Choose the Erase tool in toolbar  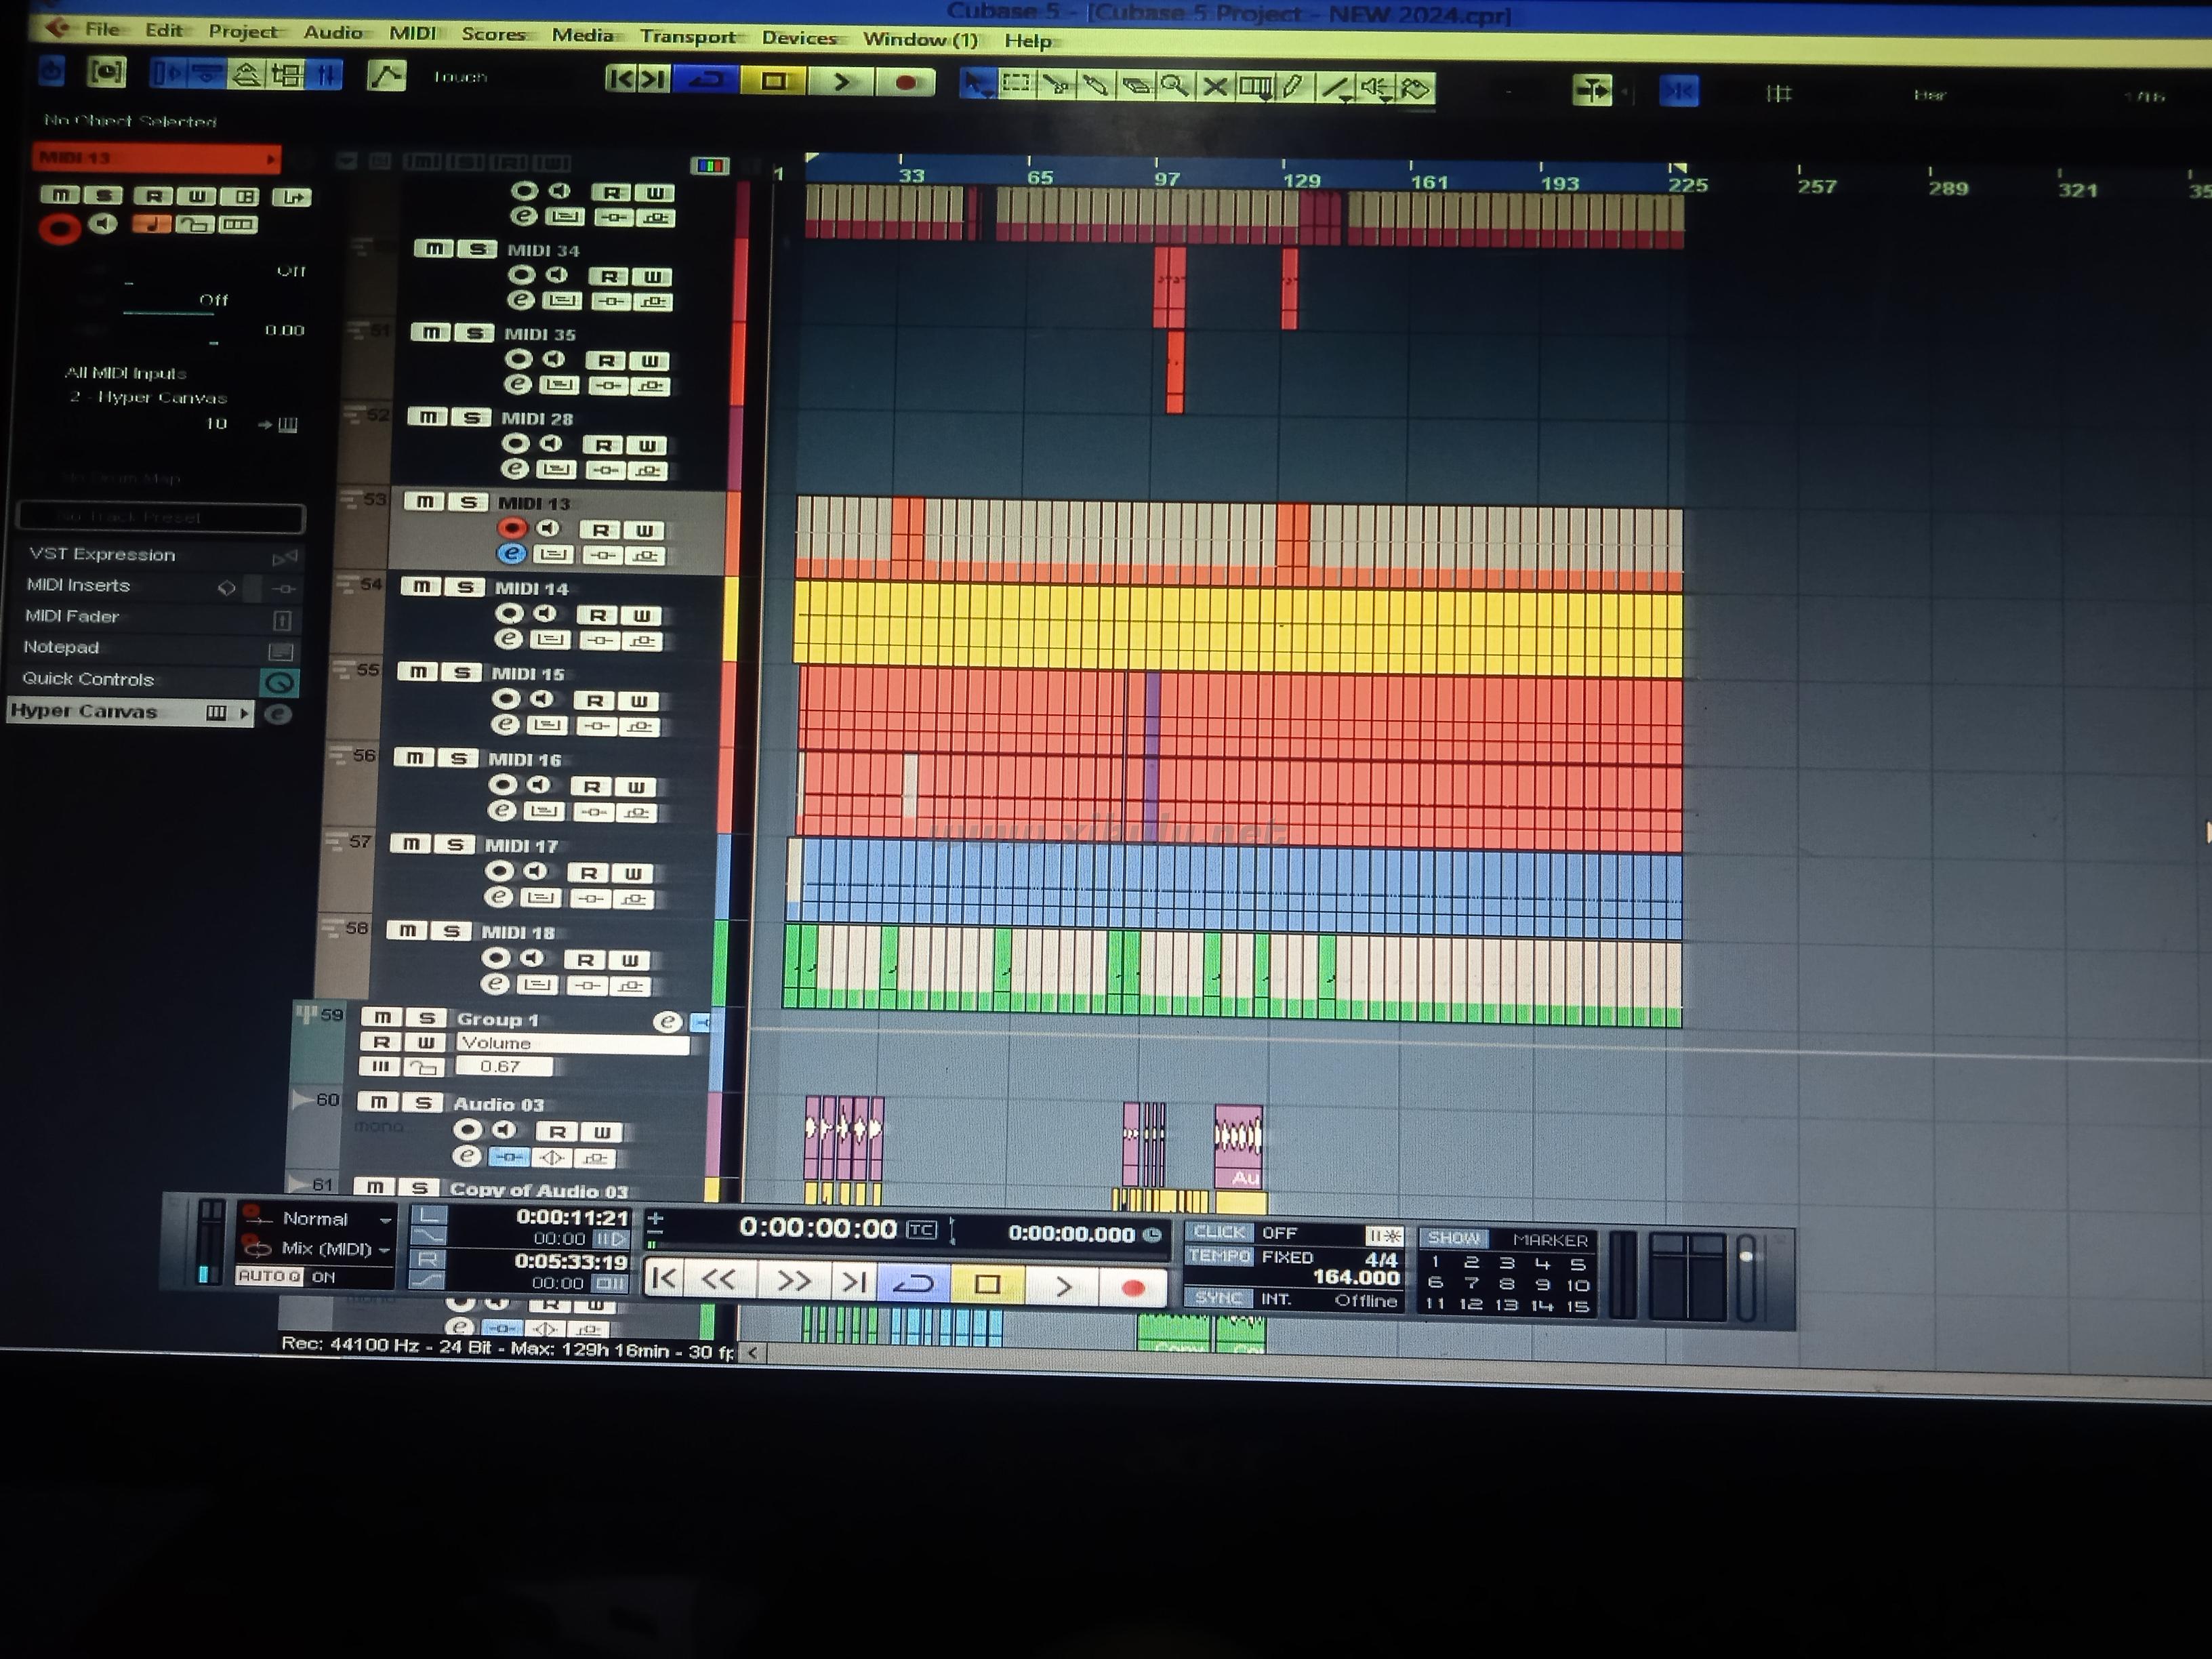tap(1135, 86)
